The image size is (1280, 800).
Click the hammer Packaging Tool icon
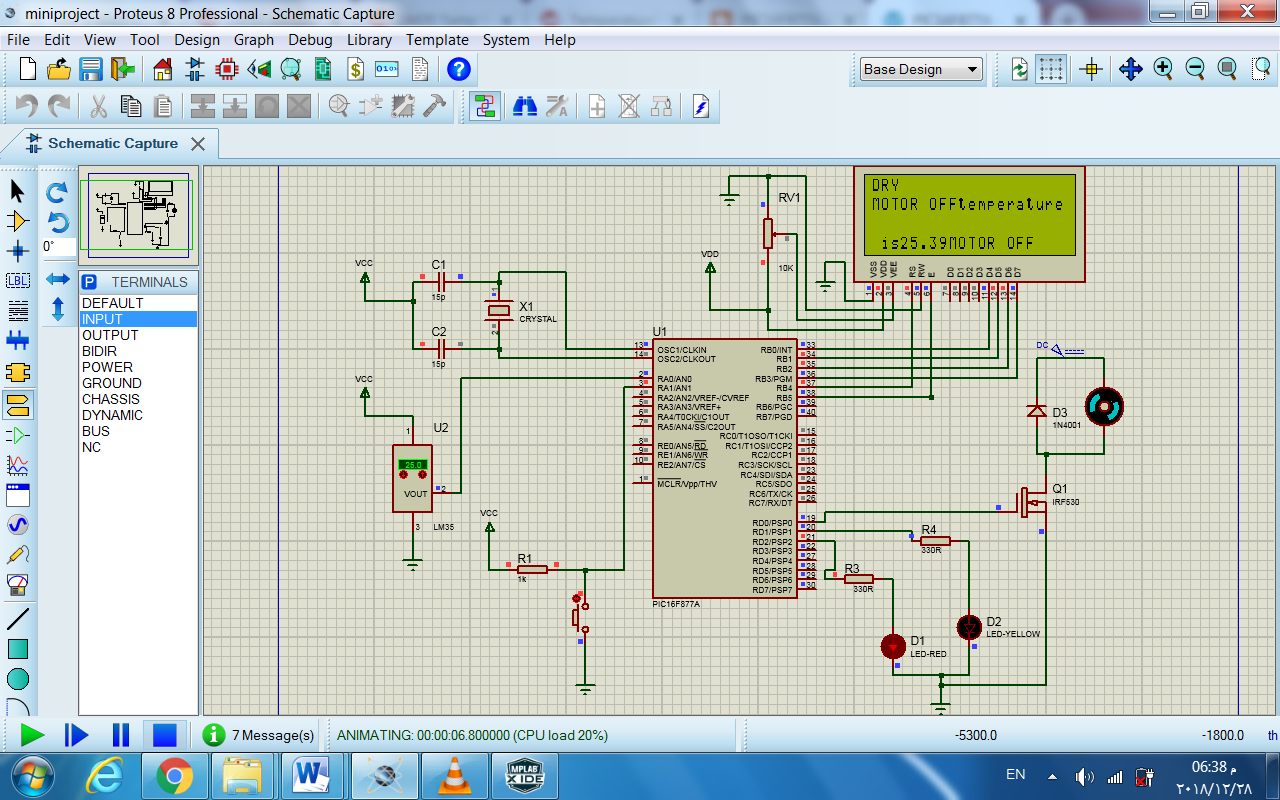click(x=435, y=106)
